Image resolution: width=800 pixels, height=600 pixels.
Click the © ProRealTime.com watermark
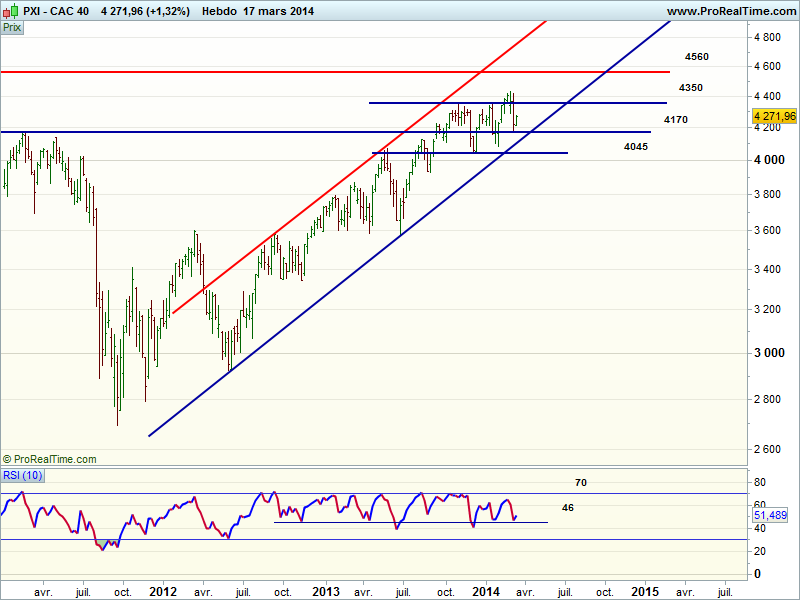(x=50, y=459)
